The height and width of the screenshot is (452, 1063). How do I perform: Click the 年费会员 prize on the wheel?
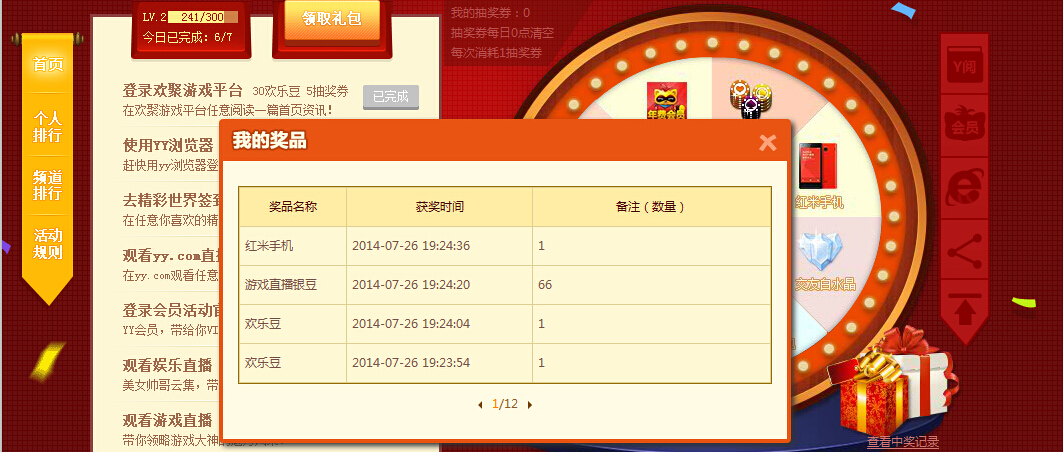pyautogui.click(x=666, y=102)
